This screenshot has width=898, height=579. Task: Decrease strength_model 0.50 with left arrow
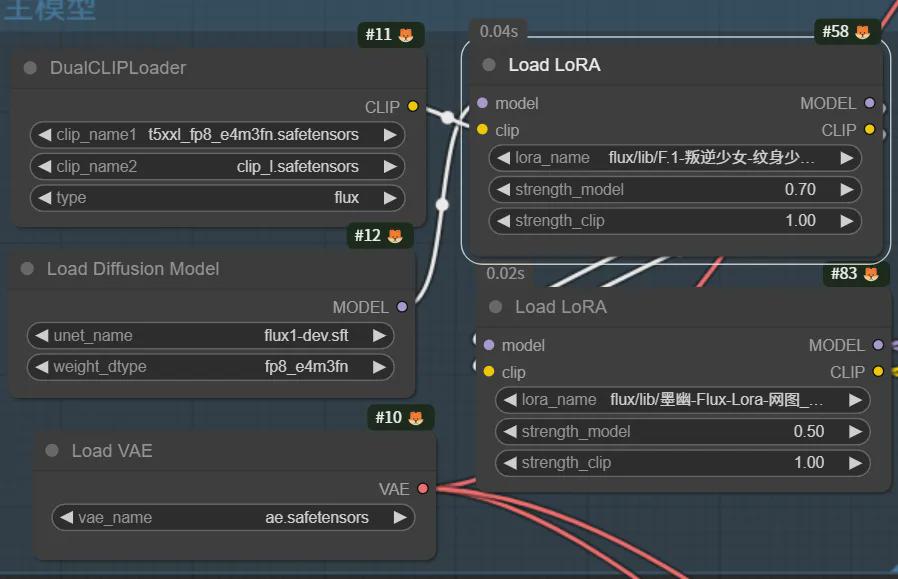click(510, 432)
